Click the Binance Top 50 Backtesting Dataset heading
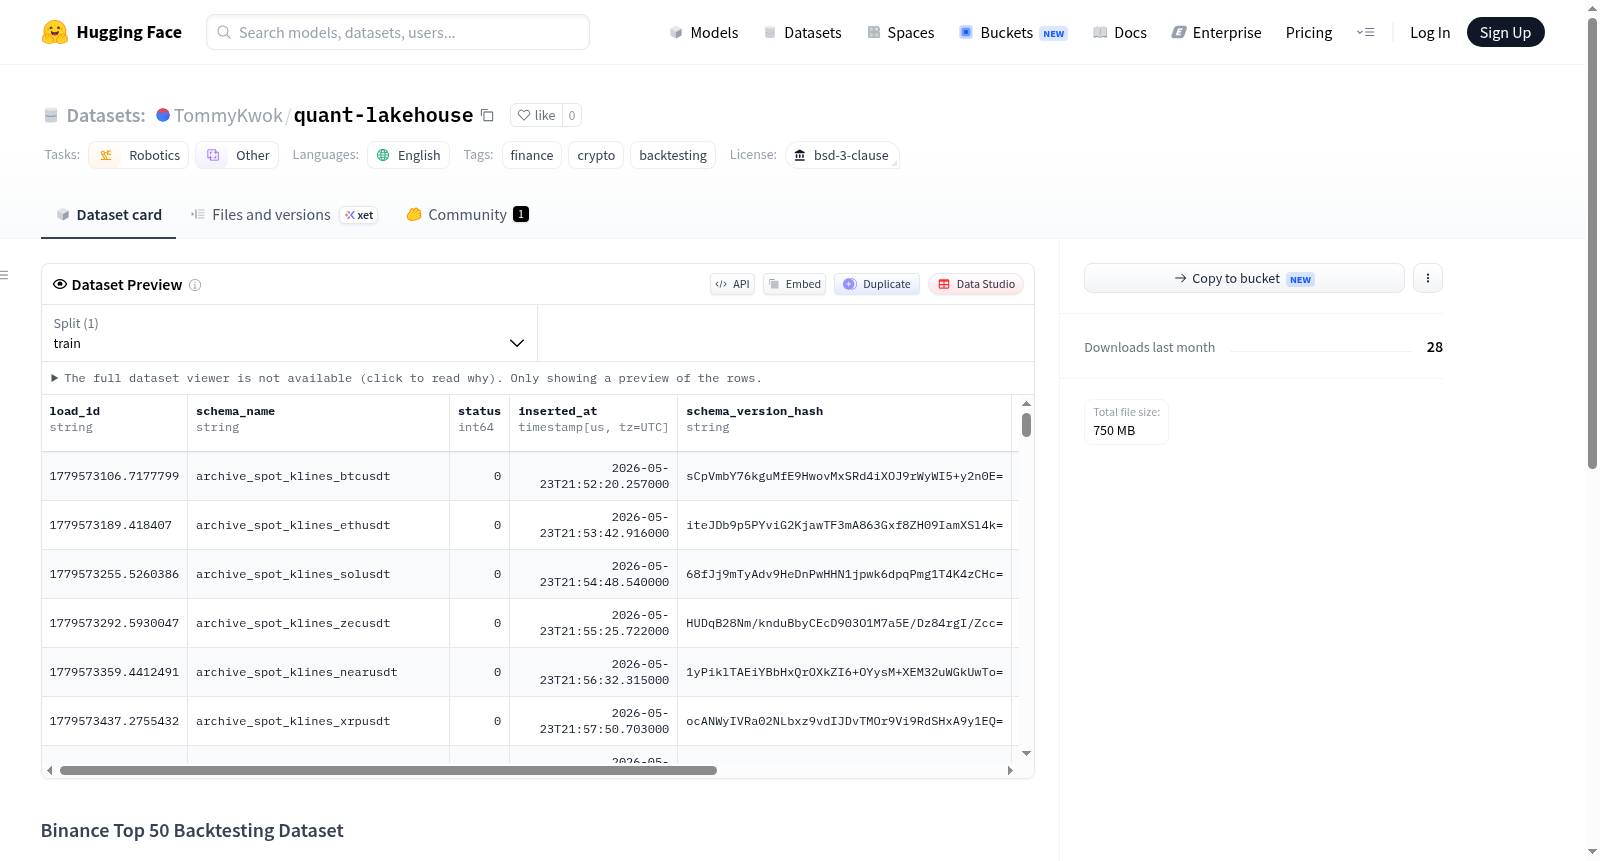 coord(192,831)
